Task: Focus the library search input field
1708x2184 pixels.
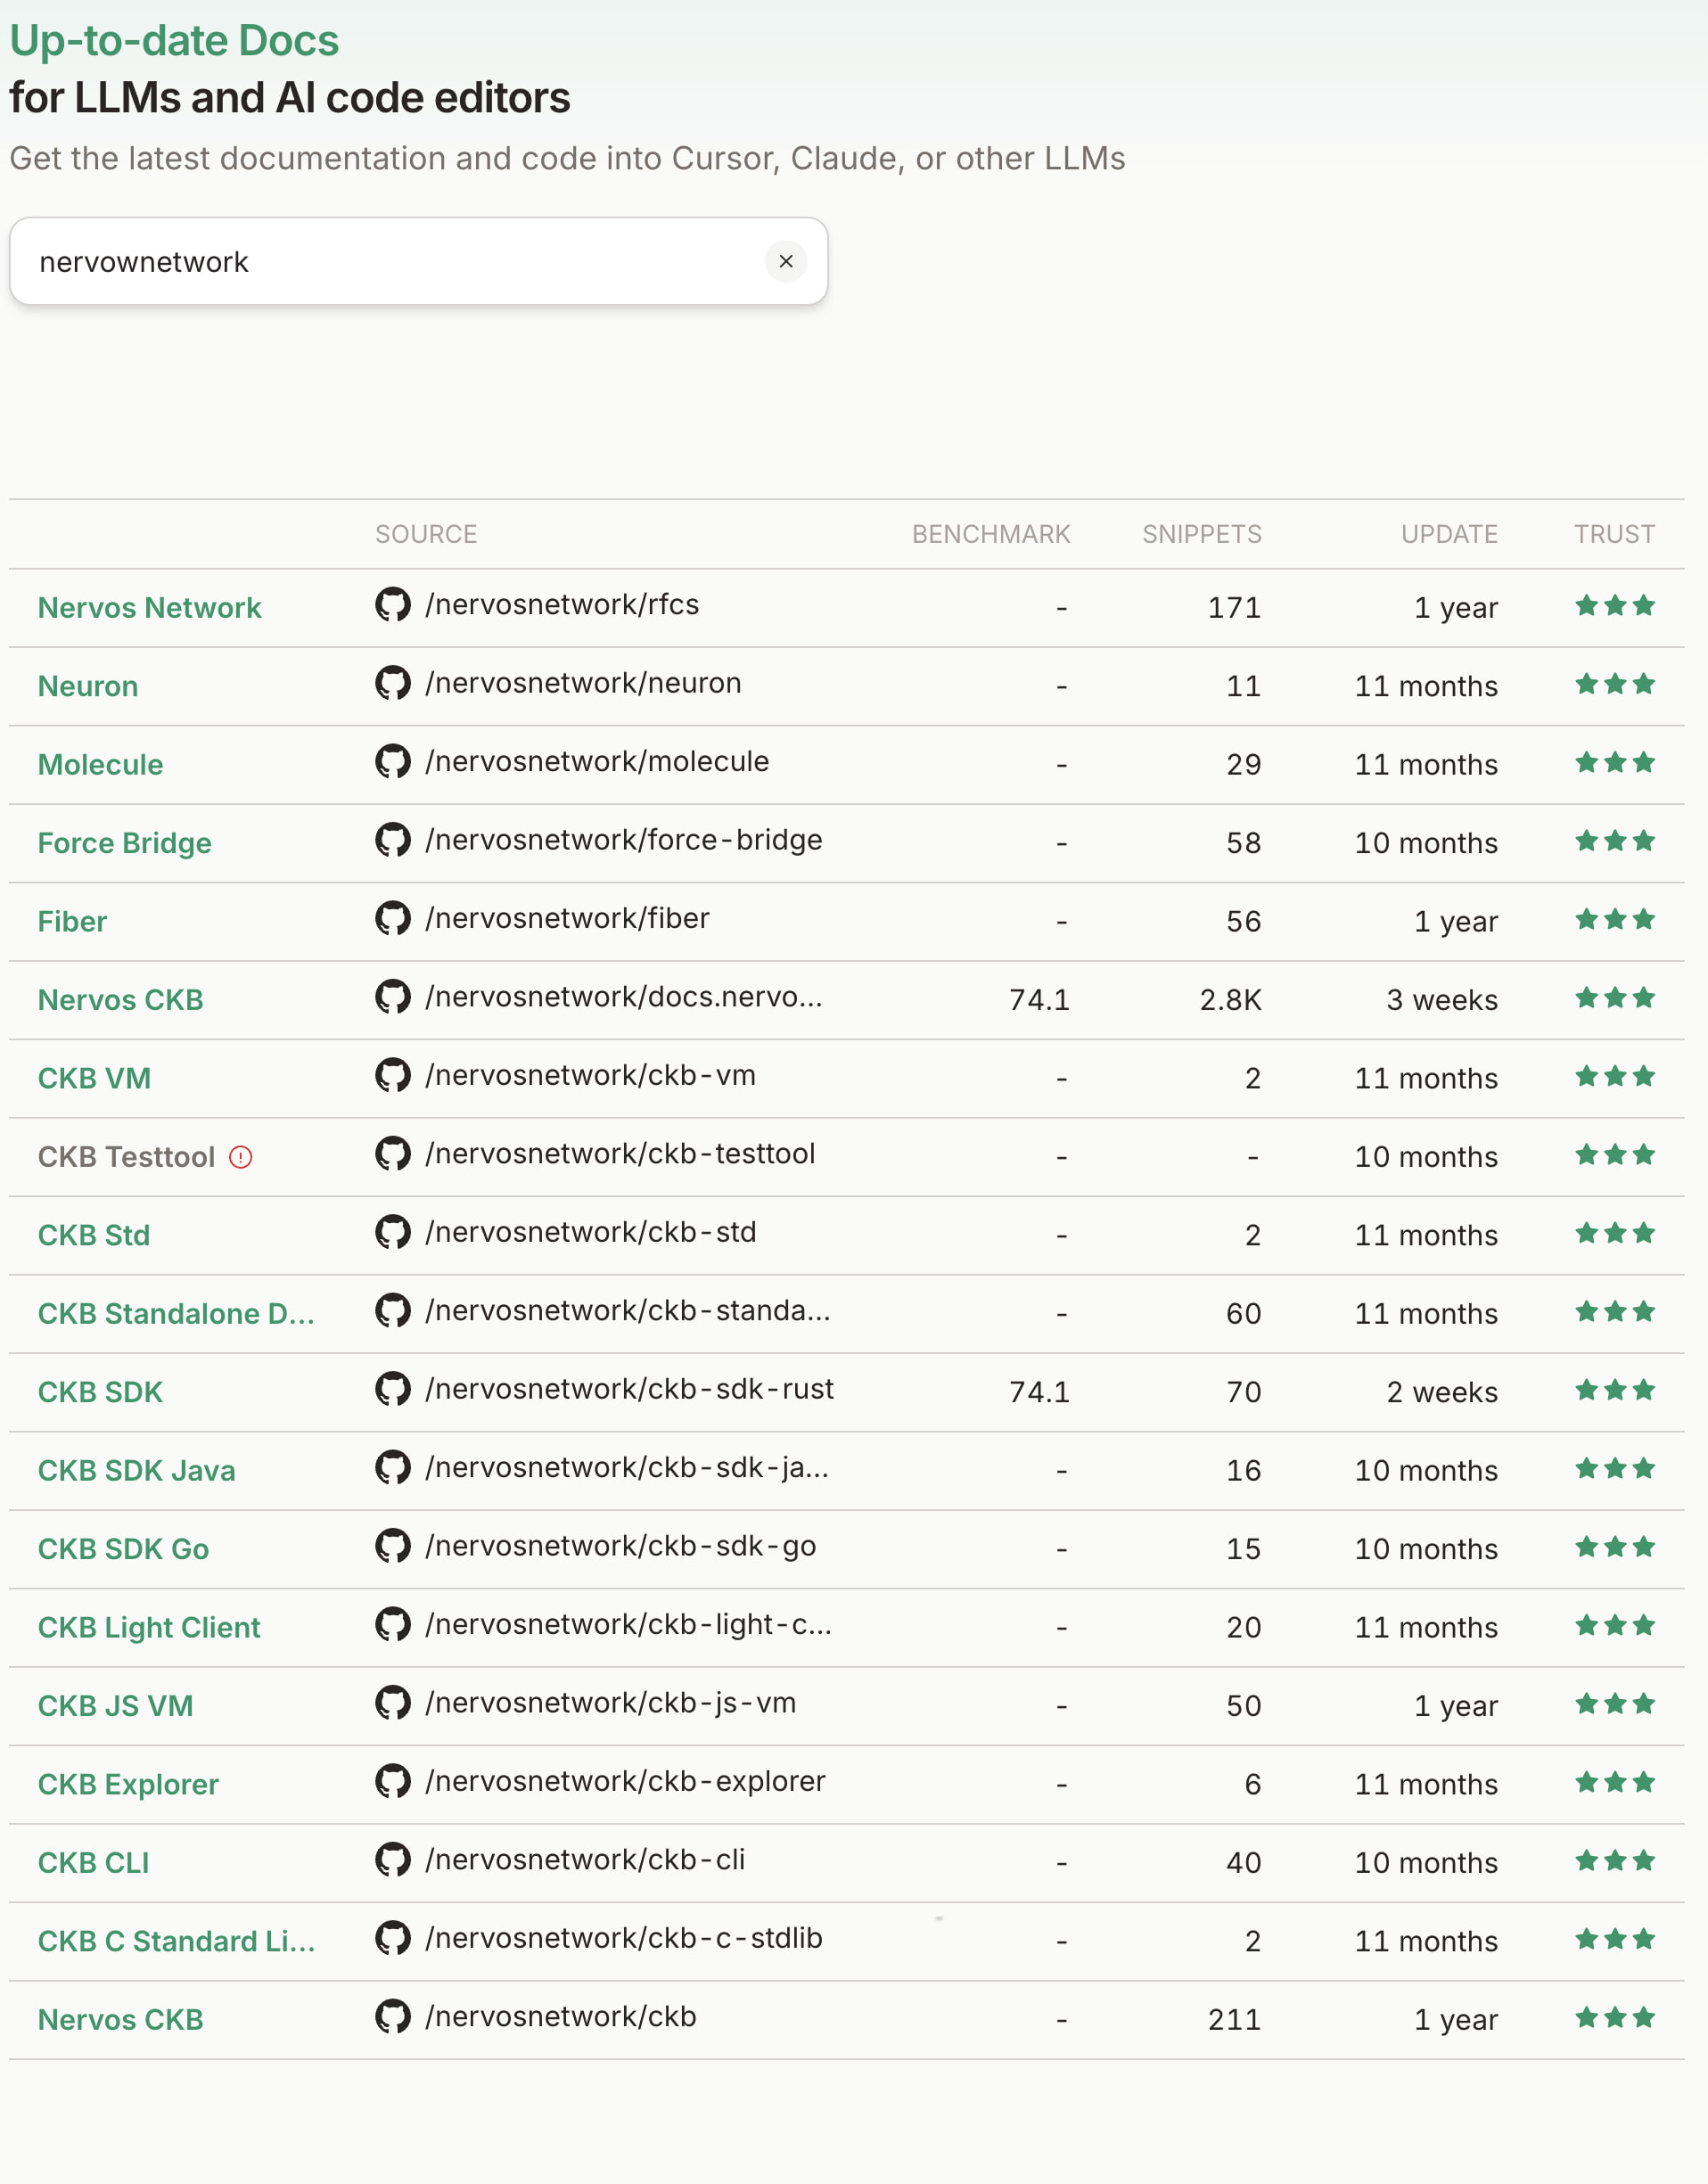Action: point(400,261)
